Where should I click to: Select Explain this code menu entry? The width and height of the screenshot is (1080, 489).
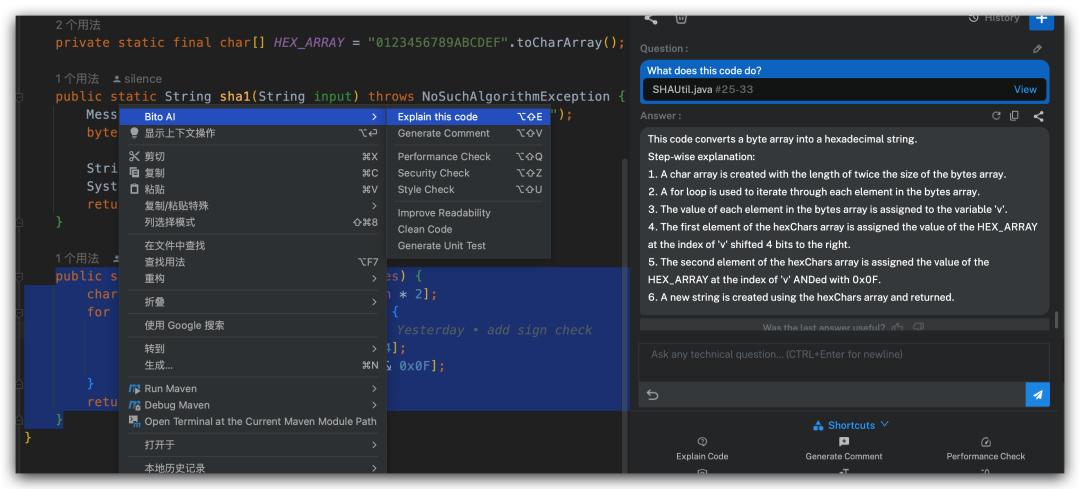pos(438,117)
